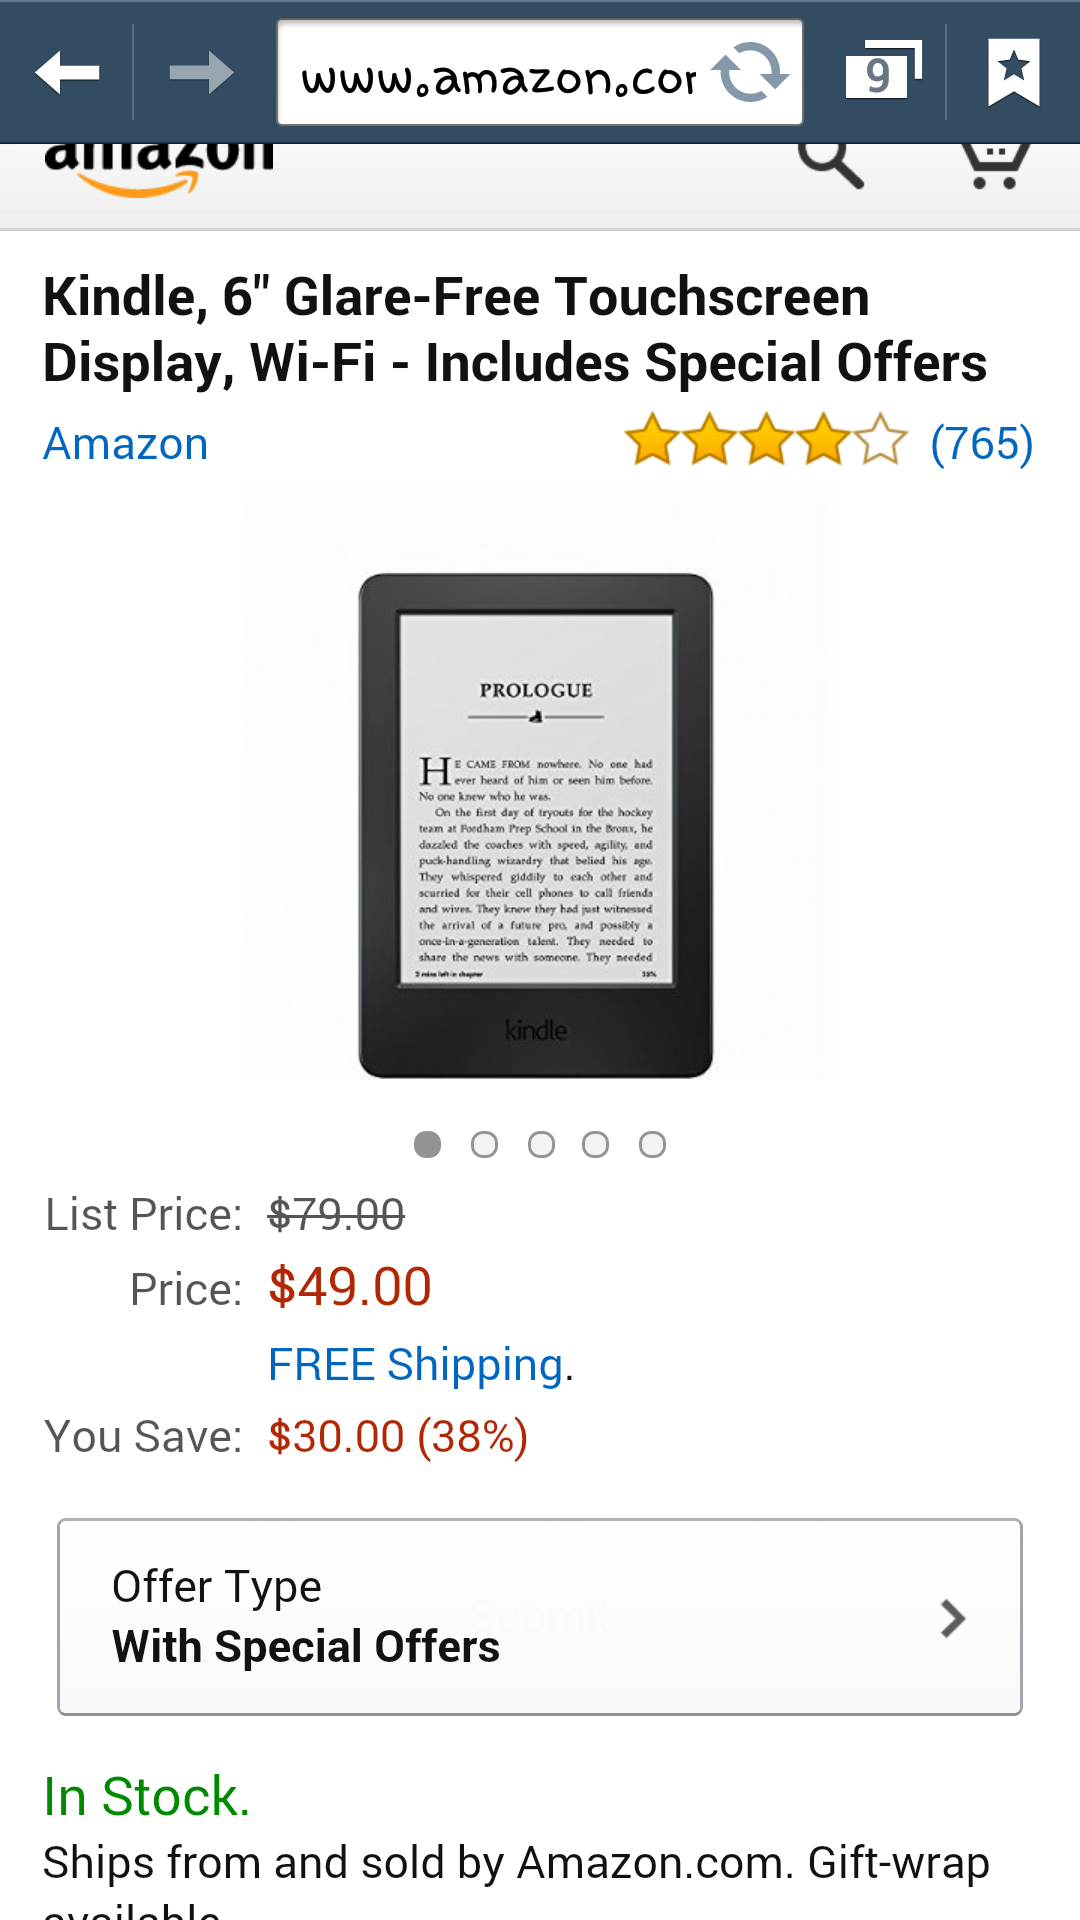Select the fifth image carousel dot
1080x1920 pixels.
point(652,1144)
